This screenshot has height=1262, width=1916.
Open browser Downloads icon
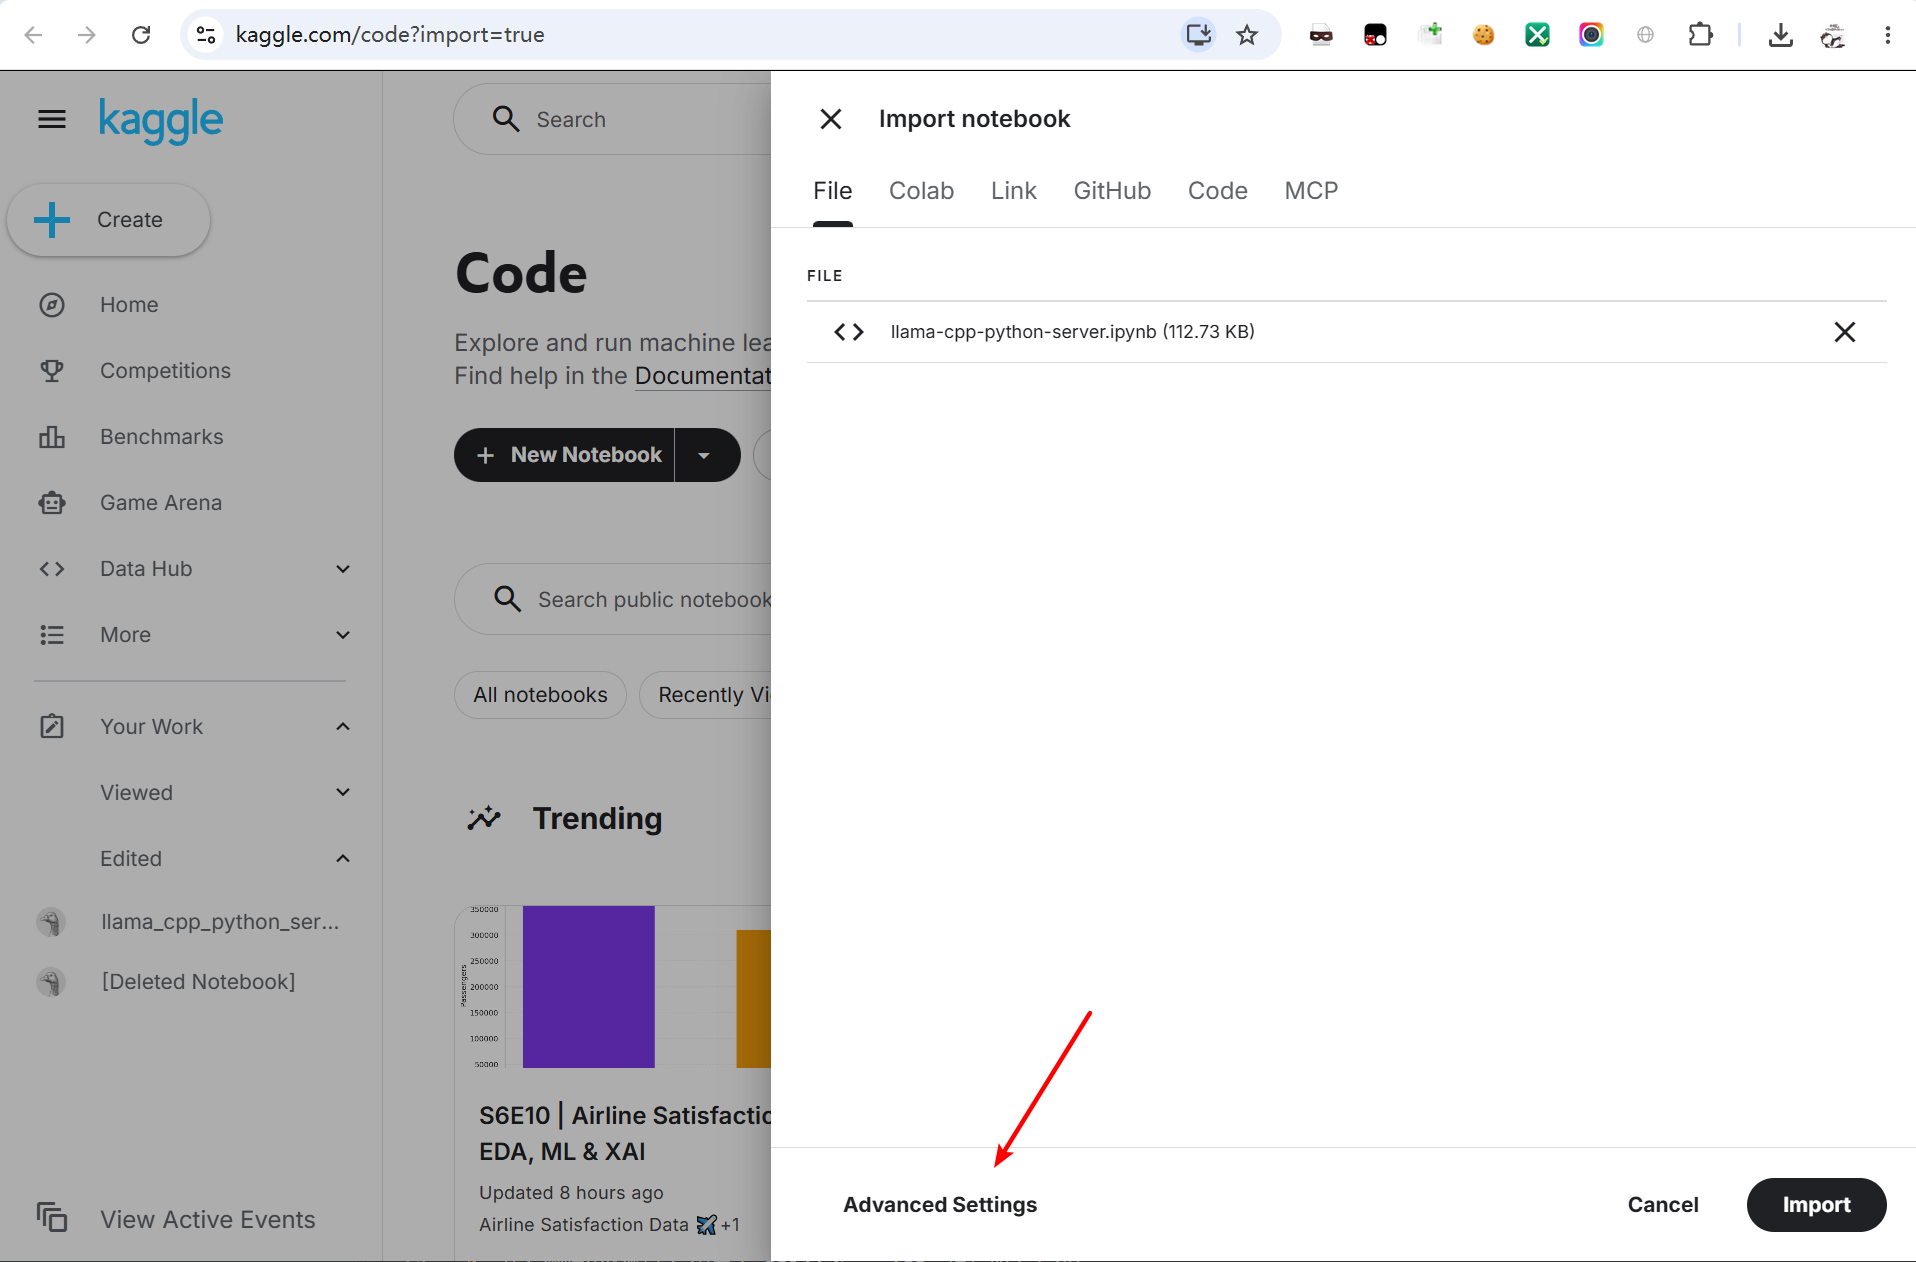1780,35
